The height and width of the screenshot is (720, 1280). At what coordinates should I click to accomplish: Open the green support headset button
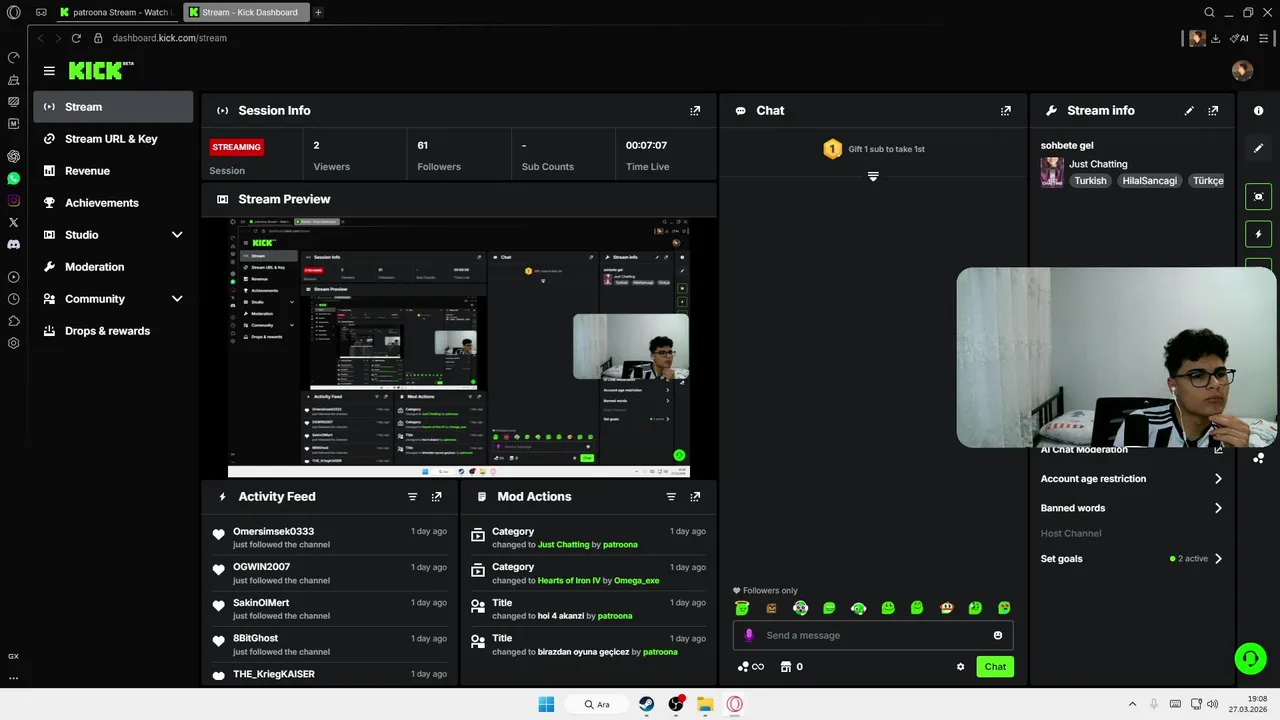1250,658
